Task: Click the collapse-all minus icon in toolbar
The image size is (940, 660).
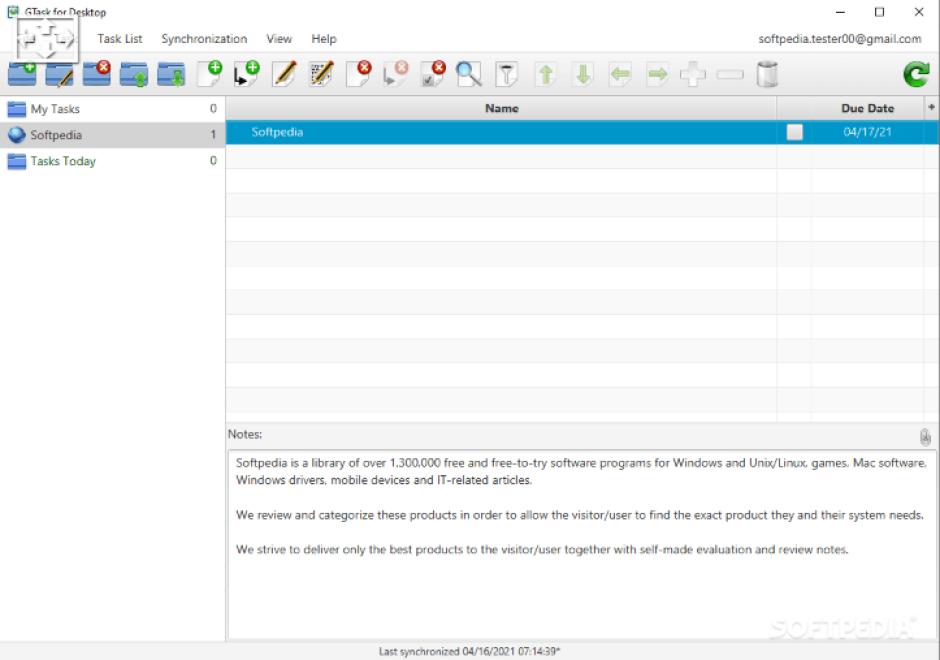Action: pyautogui.click(x=730, y=75)
